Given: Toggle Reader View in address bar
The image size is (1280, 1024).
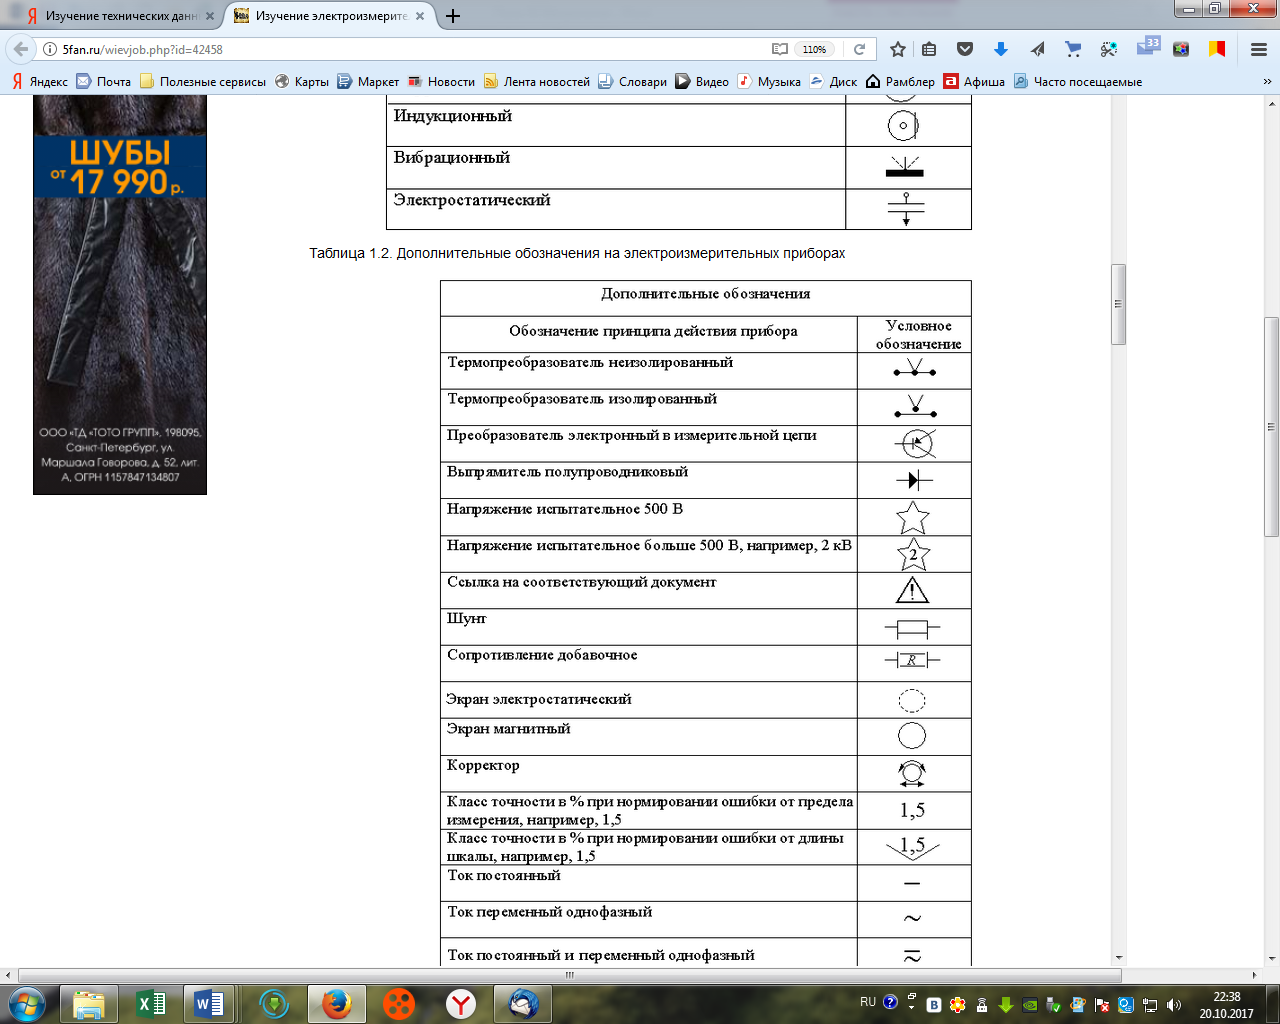Looking at the screenshot, I should 780,49.
